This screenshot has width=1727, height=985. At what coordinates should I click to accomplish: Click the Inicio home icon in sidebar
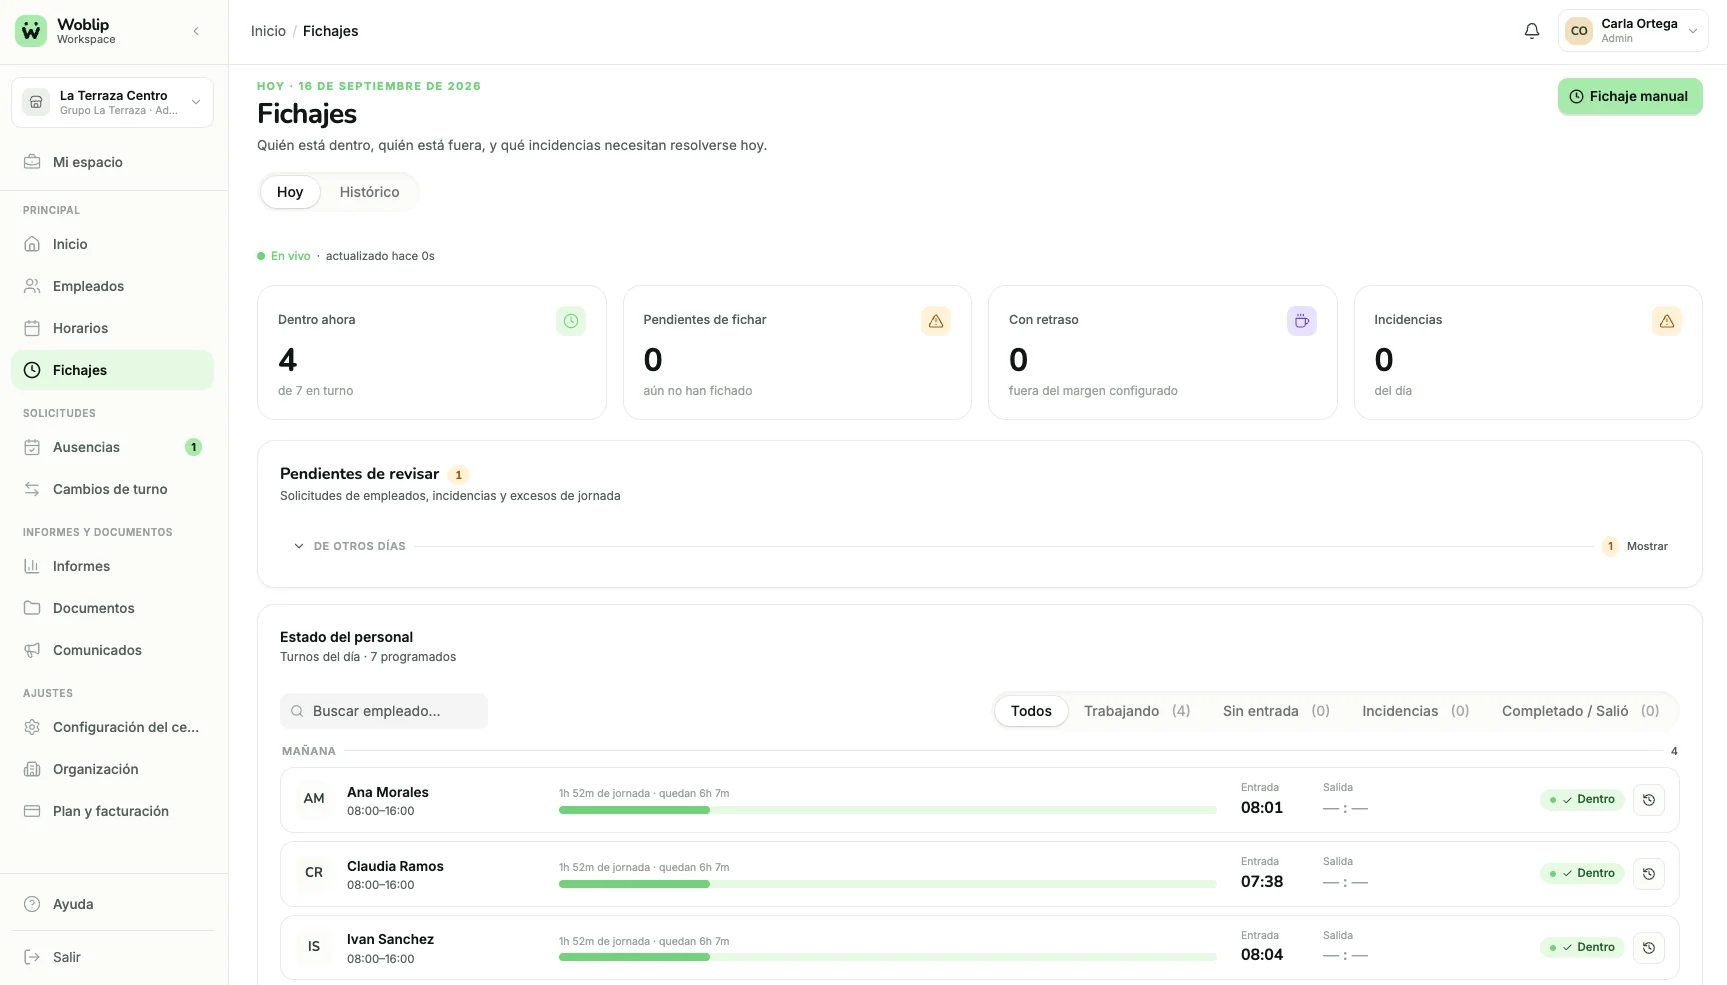coord(32,244)
